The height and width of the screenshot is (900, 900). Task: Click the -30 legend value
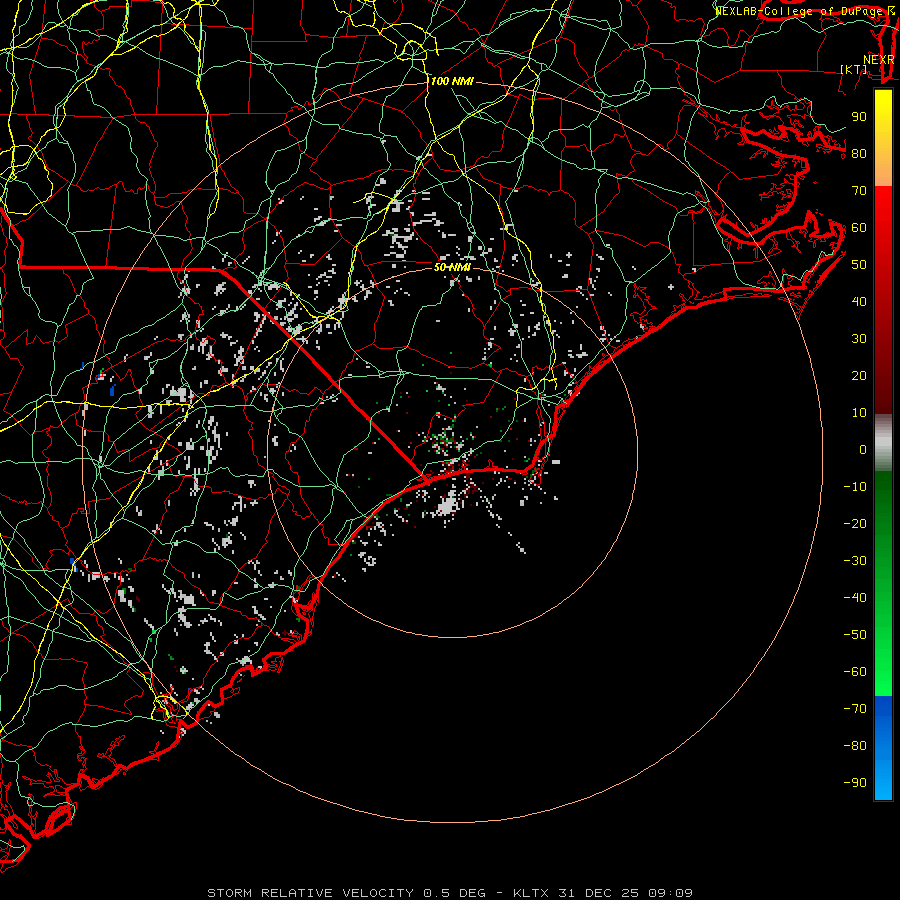click(x=855, y=561)
